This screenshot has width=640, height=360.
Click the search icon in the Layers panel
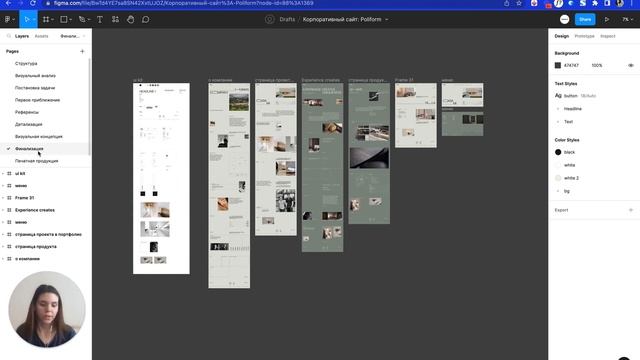pos(9,36)
